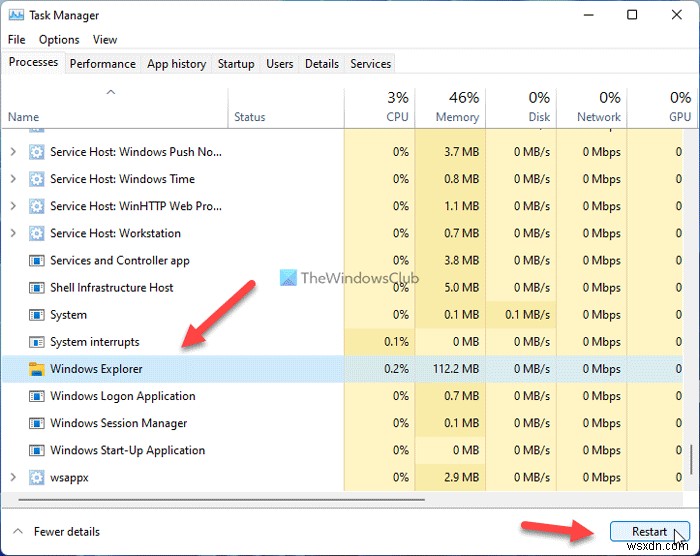
Task: Switch to the Performance tab
Action: click(x=103, y=64)
